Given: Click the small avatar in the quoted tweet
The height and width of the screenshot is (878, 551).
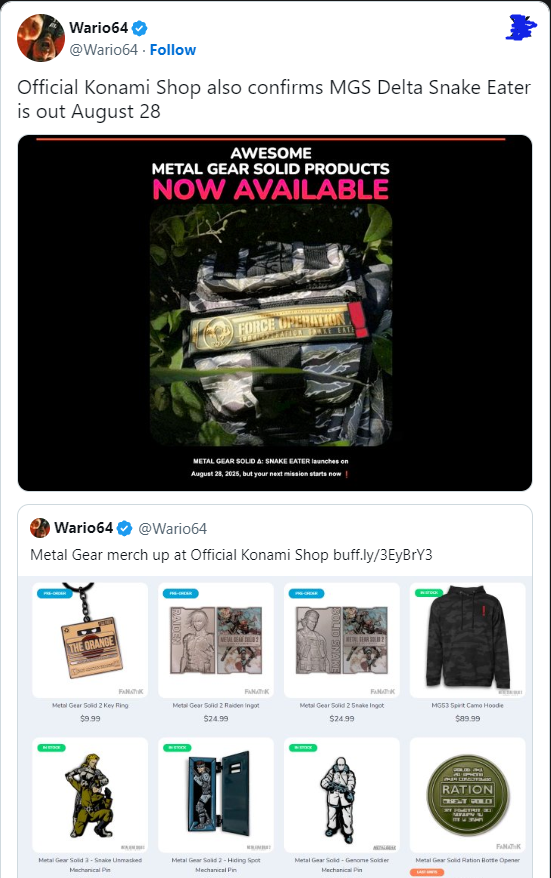Looking at the screenshot, I should 40,527.
